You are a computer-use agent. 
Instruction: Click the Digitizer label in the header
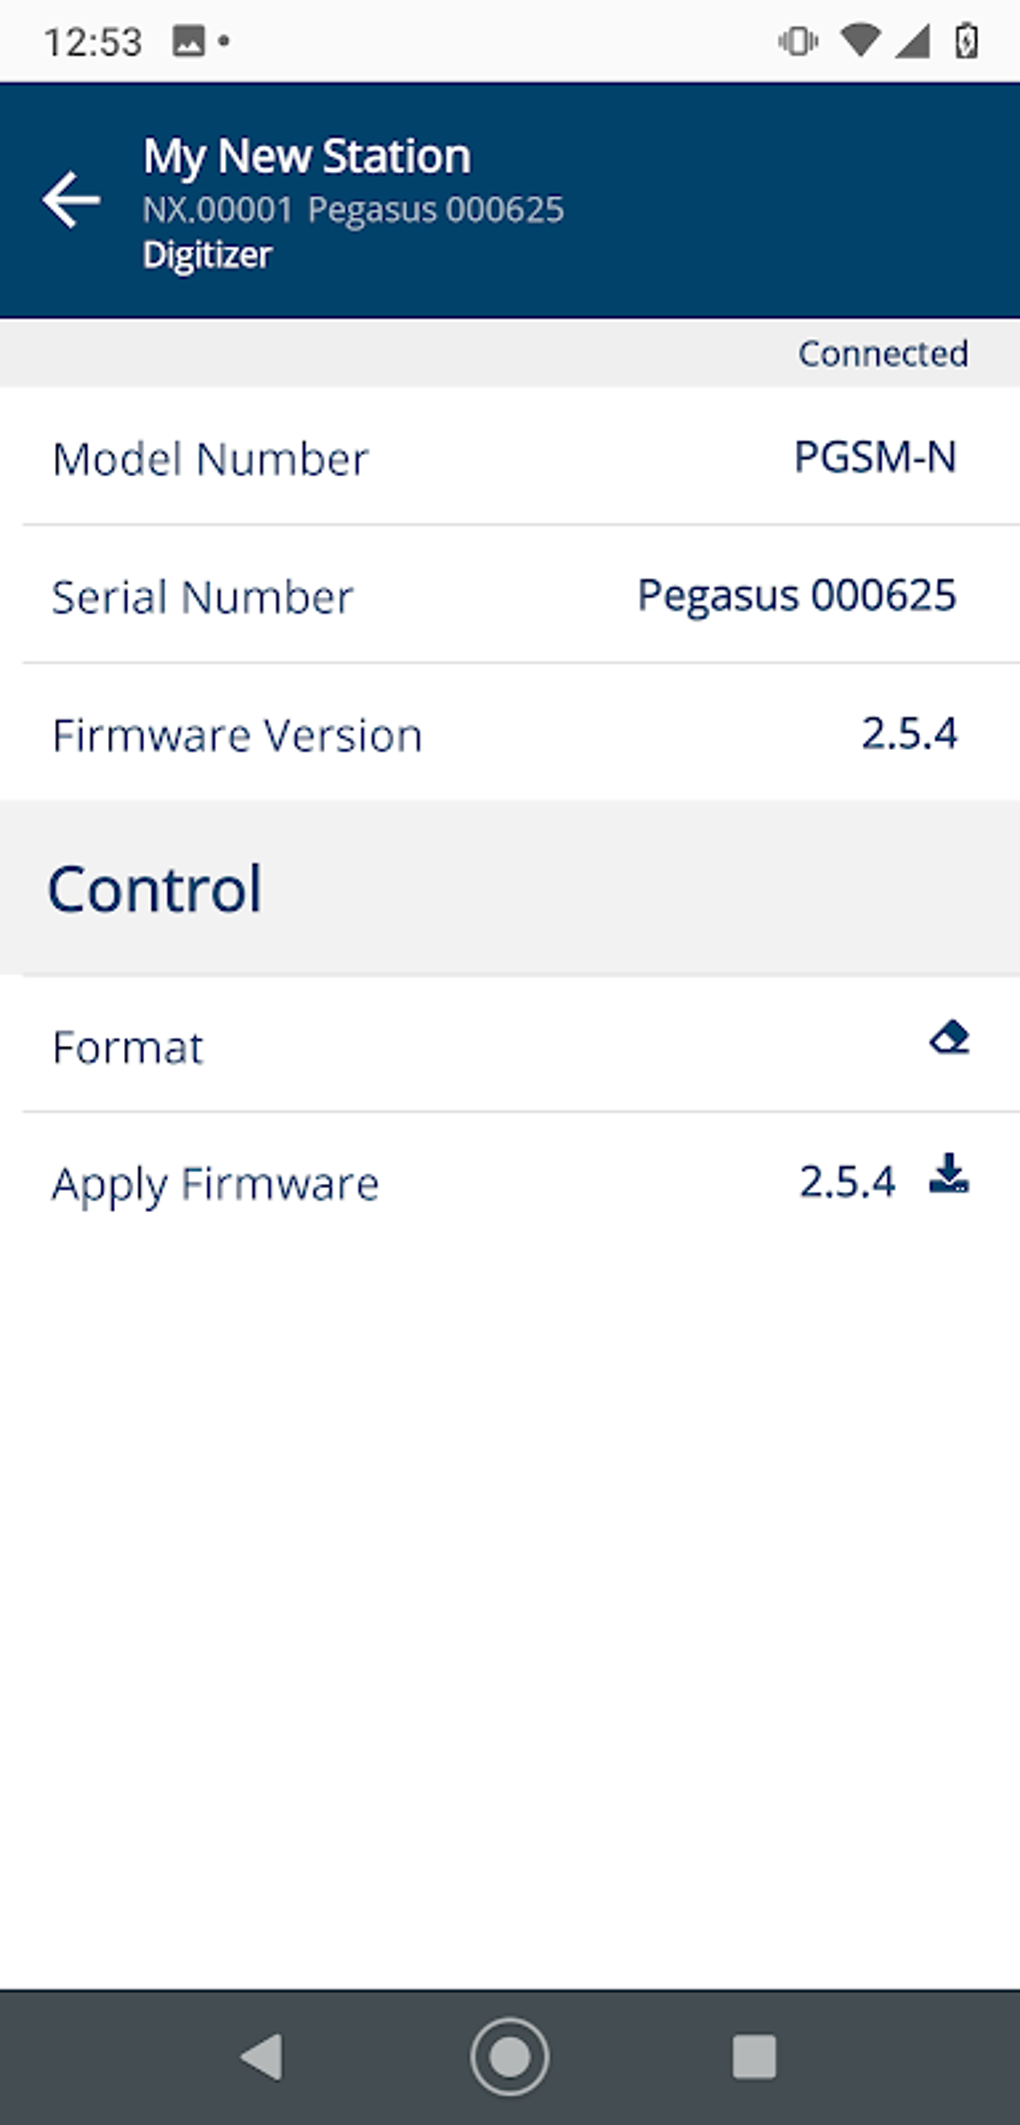206,256
